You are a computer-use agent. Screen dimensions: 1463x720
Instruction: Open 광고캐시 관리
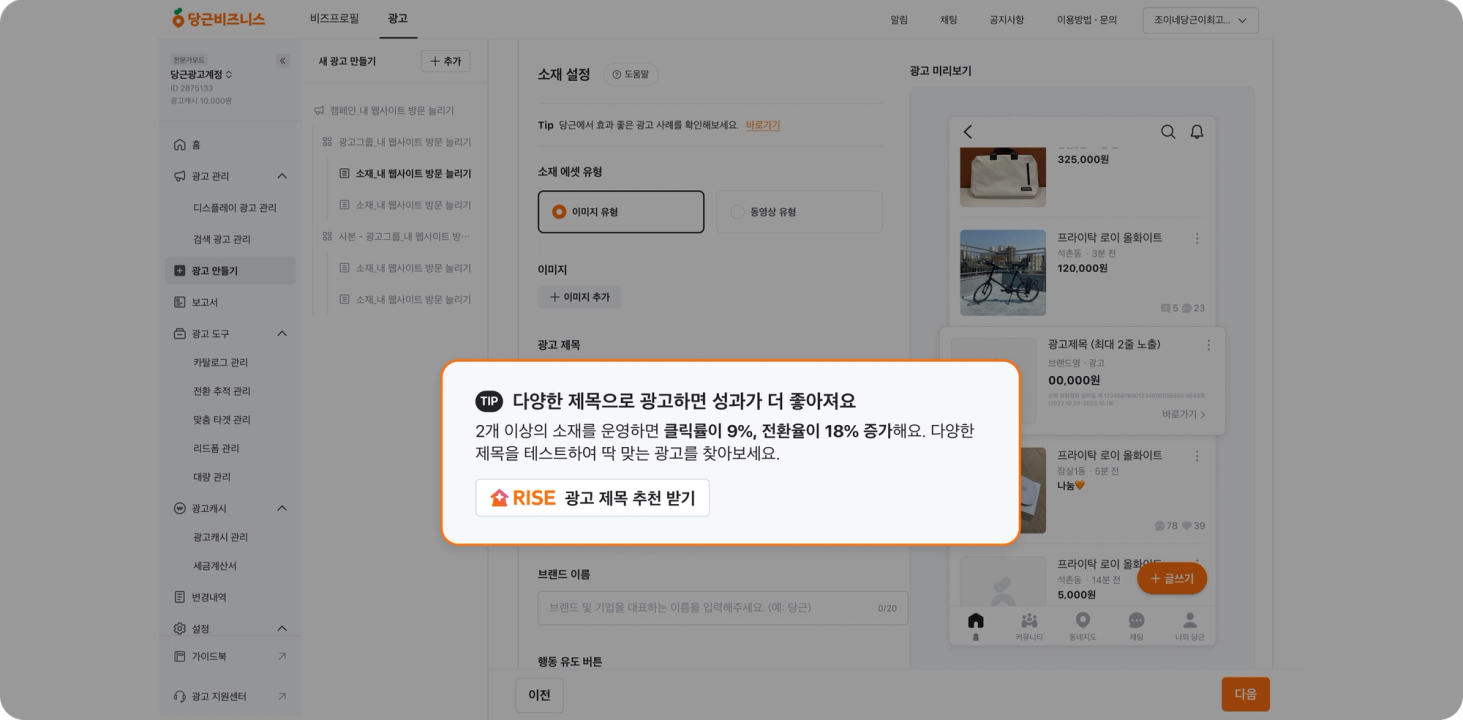221,537
